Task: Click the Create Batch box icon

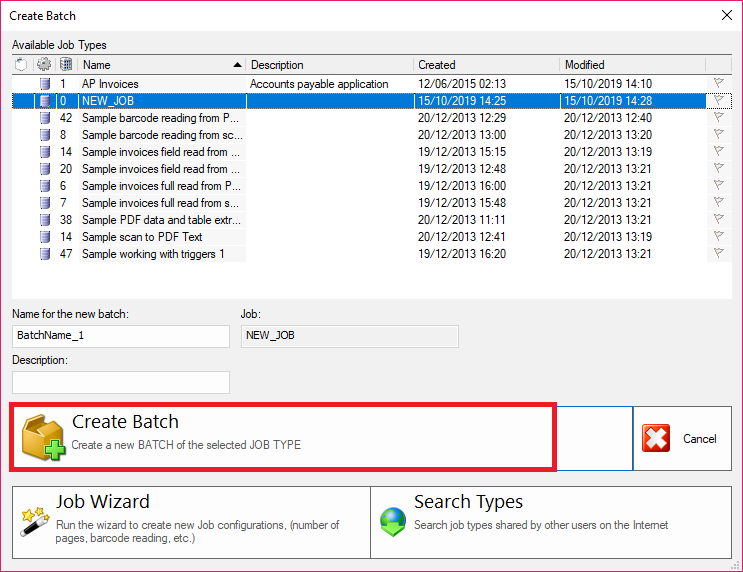Action: (x=43, y=439)
